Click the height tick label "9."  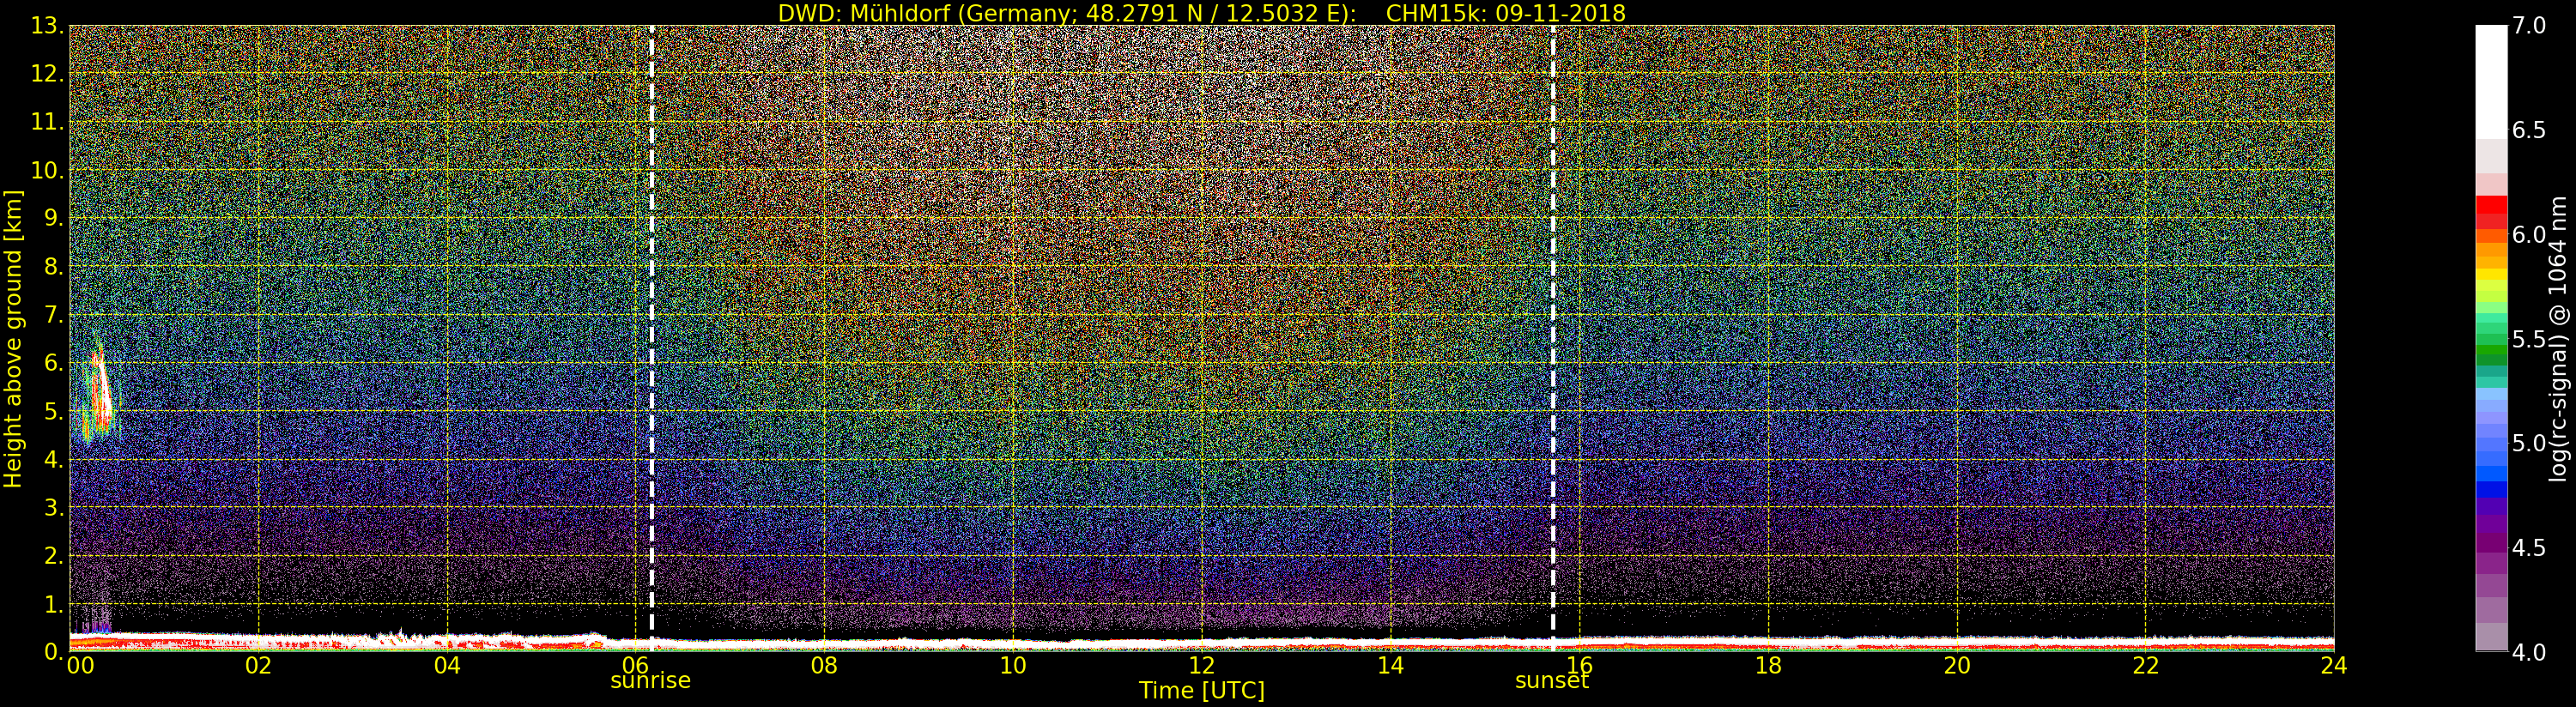tap(54, 218)
